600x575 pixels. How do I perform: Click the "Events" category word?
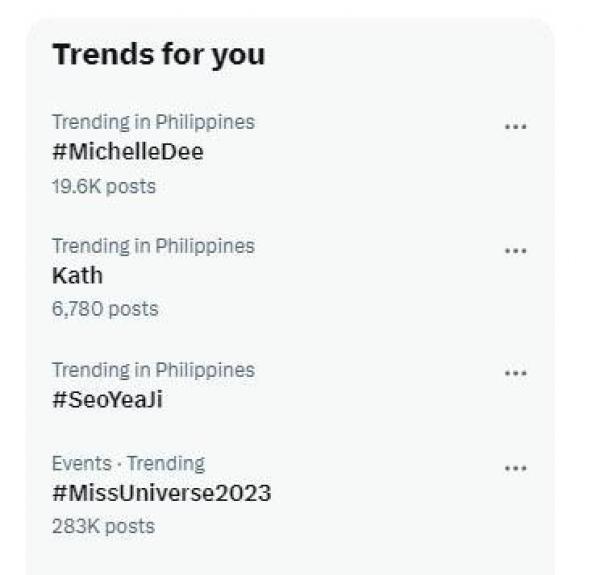click(x=81, y=463)
